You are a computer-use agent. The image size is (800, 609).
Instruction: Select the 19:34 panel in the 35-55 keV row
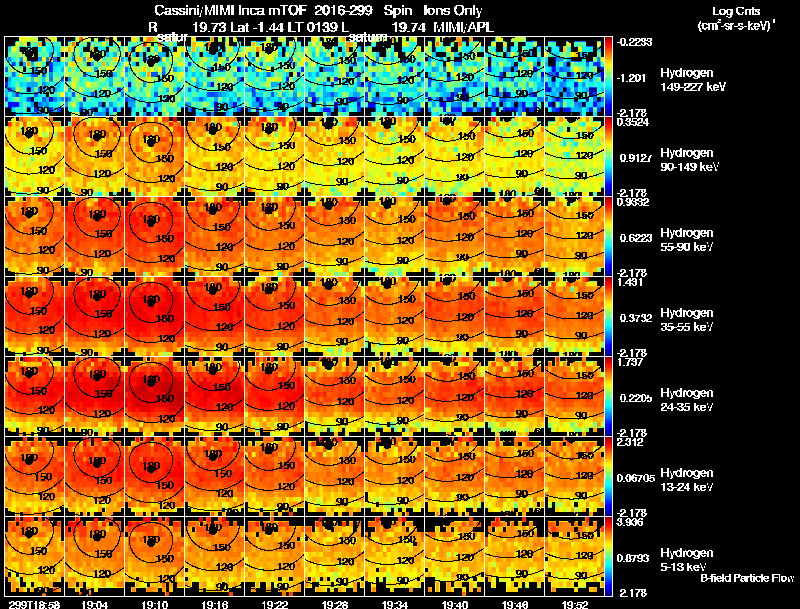point(395,317)
